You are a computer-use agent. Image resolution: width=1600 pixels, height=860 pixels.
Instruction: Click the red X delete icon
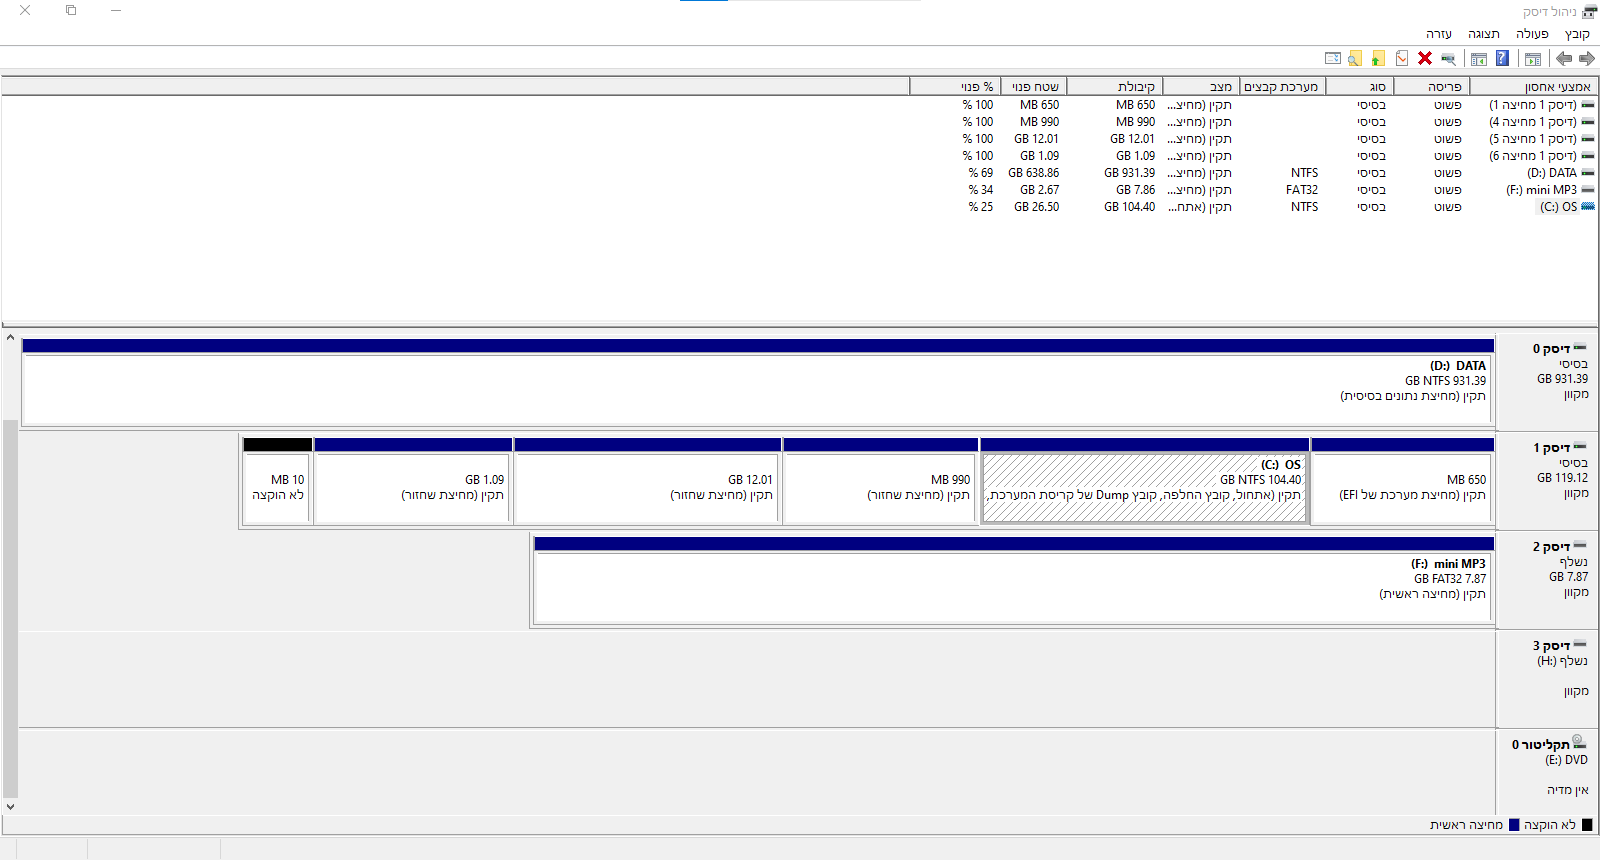[1425, 58]
